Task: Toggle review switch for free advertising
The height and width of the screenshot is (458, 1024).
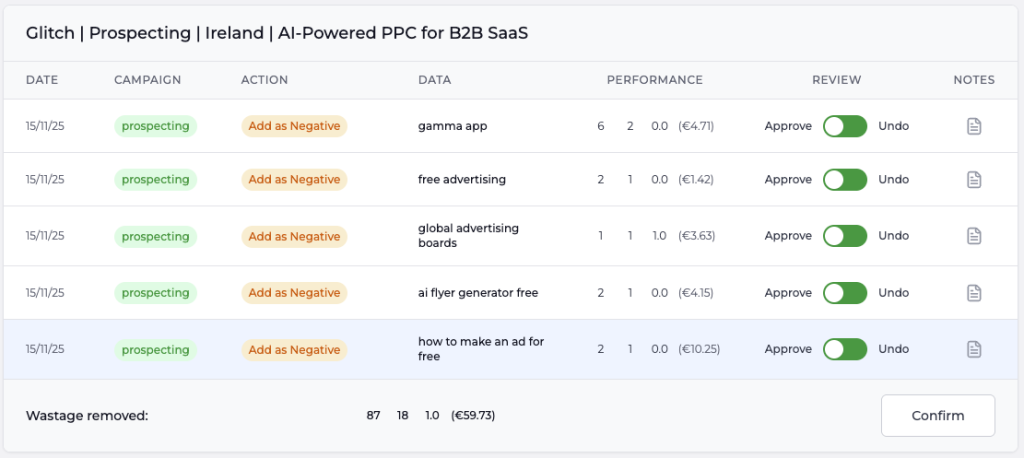Action: pos(845,180)
